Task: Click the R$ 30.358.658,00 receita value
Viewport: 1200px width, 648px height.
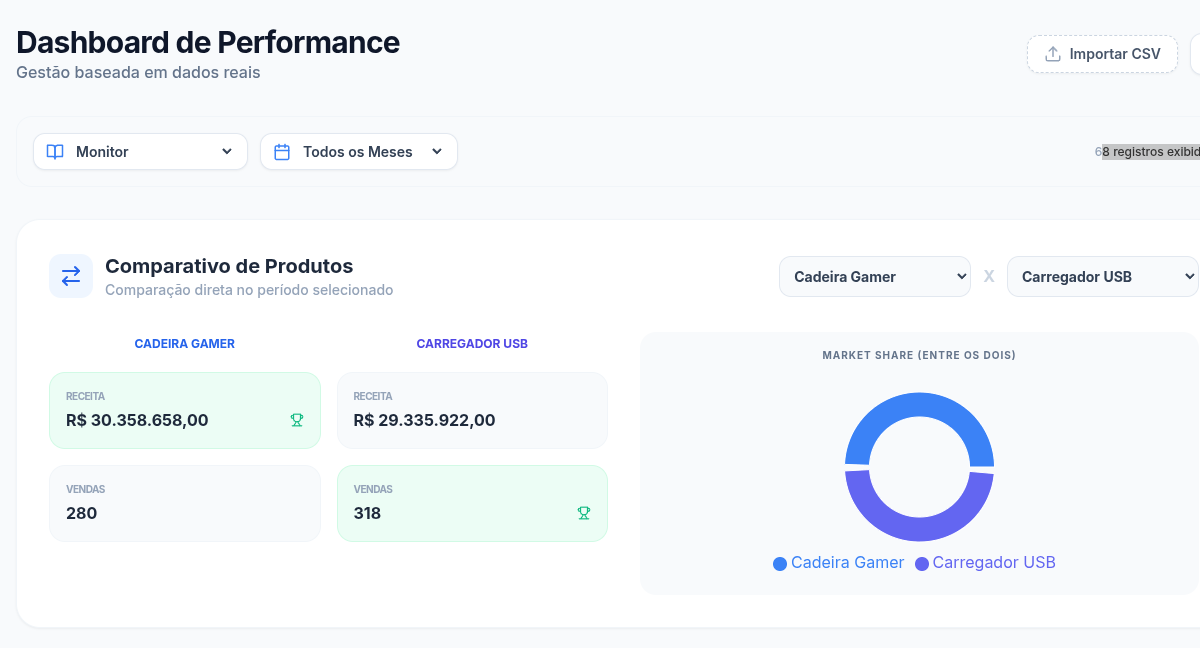Action: [x=137, y=420]
